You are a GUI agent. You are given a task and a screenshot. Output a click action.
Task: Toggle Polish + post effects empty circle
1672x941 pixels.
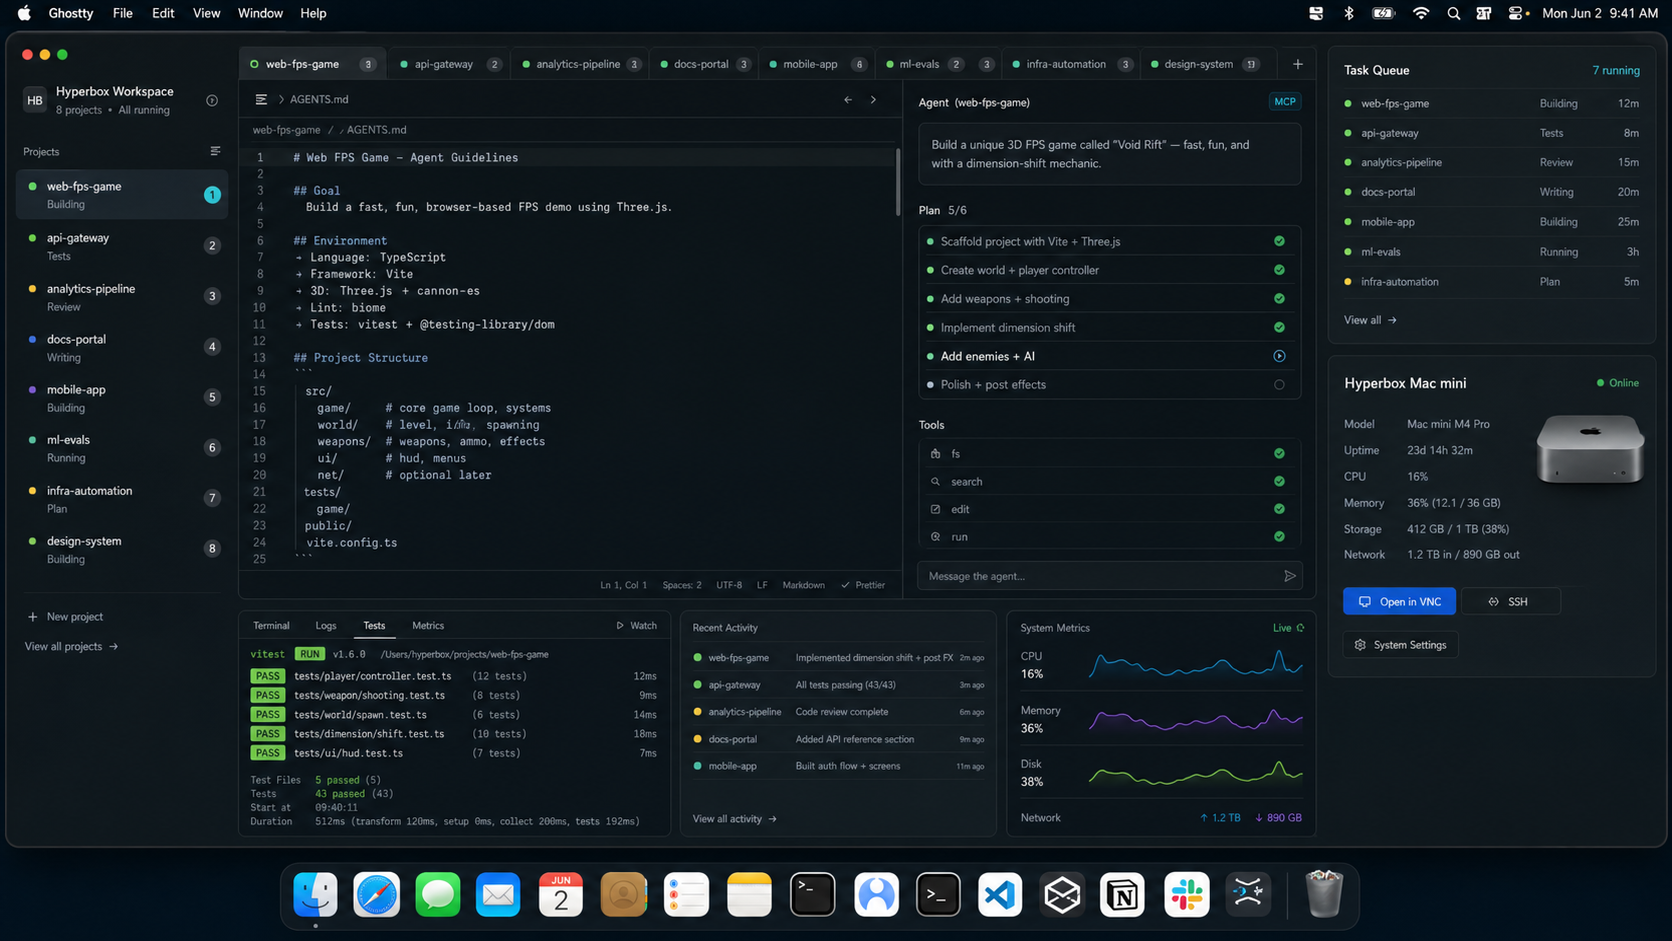(1279, 384)
